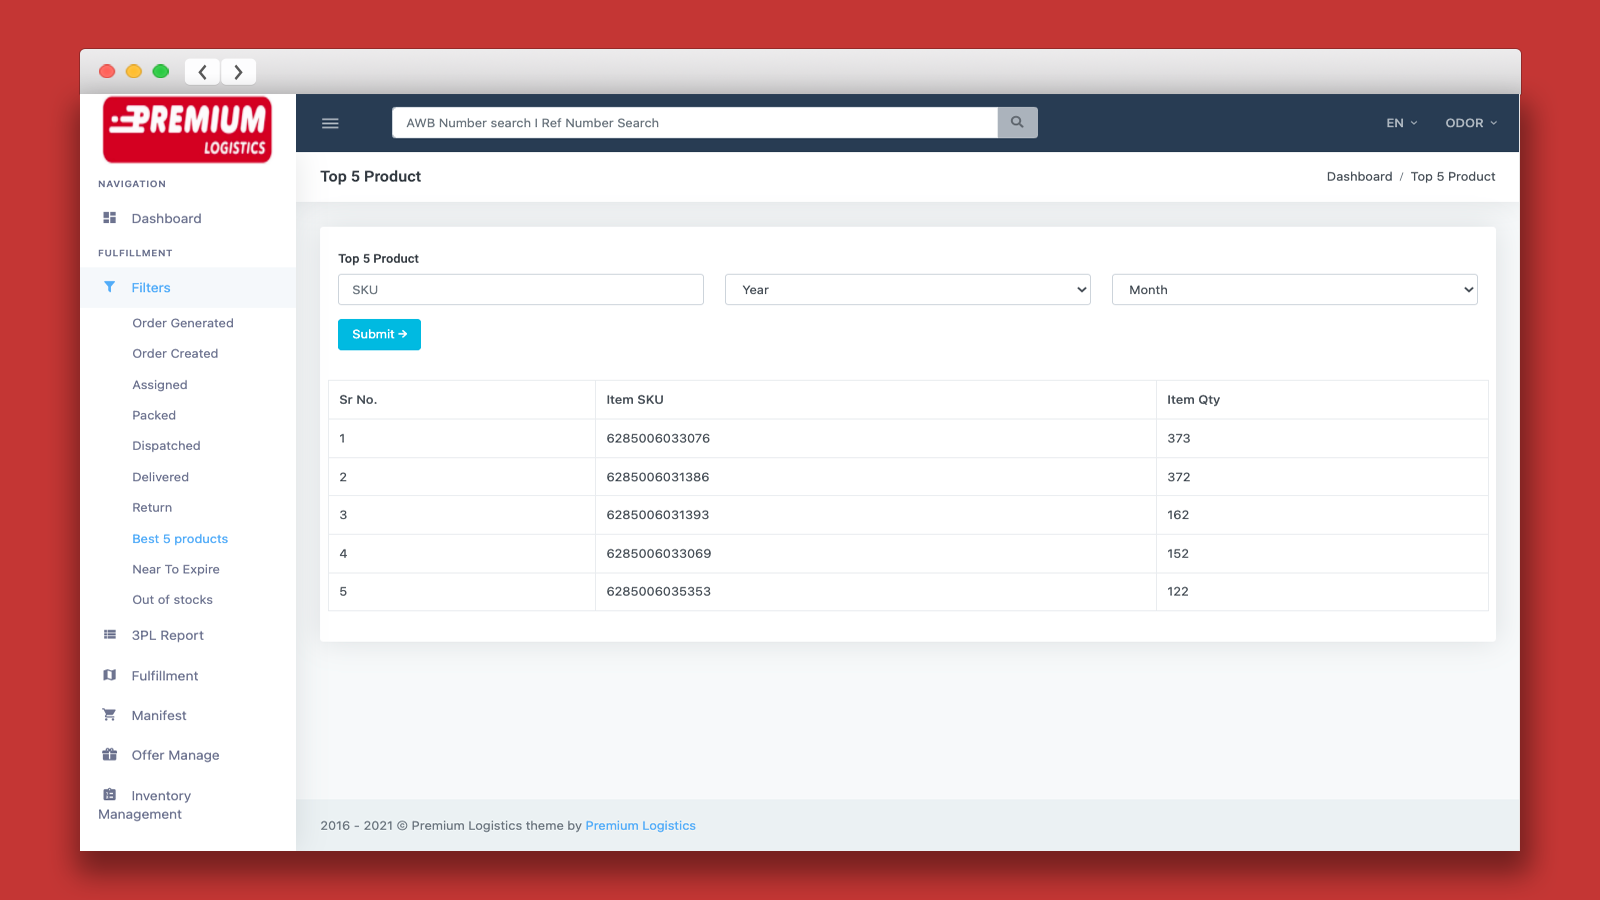Select Near To Expire menu item
Screen dimensions: 1600x900
coord(176,569)
